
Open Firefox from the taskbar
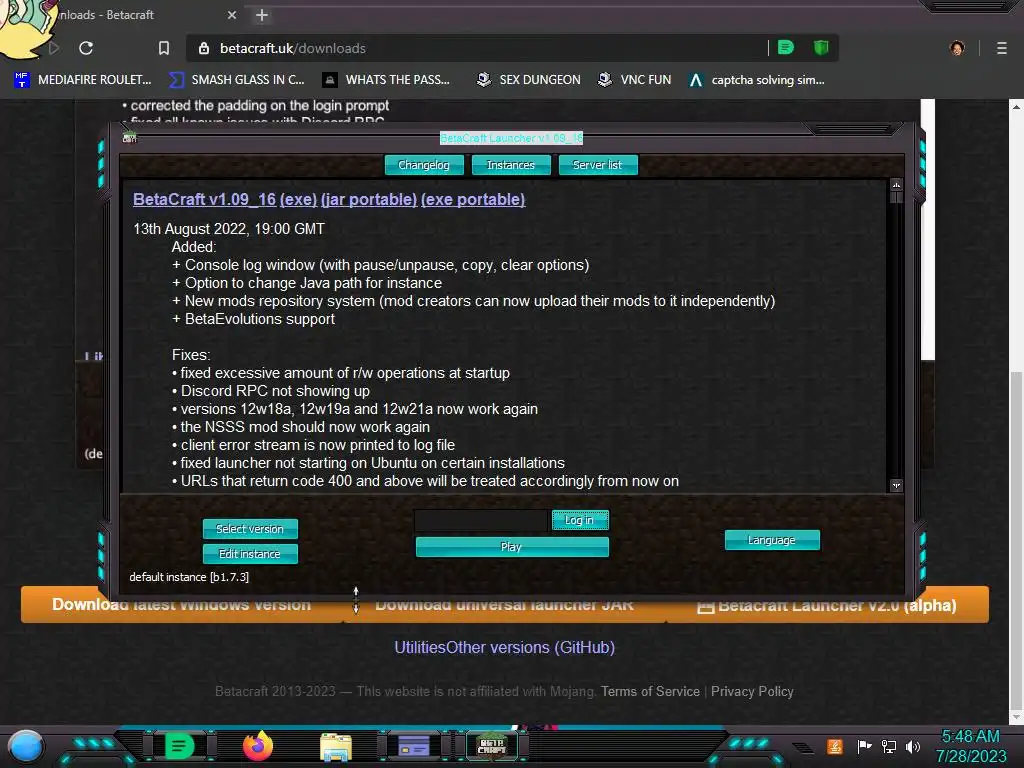click(x=257, y=746)
